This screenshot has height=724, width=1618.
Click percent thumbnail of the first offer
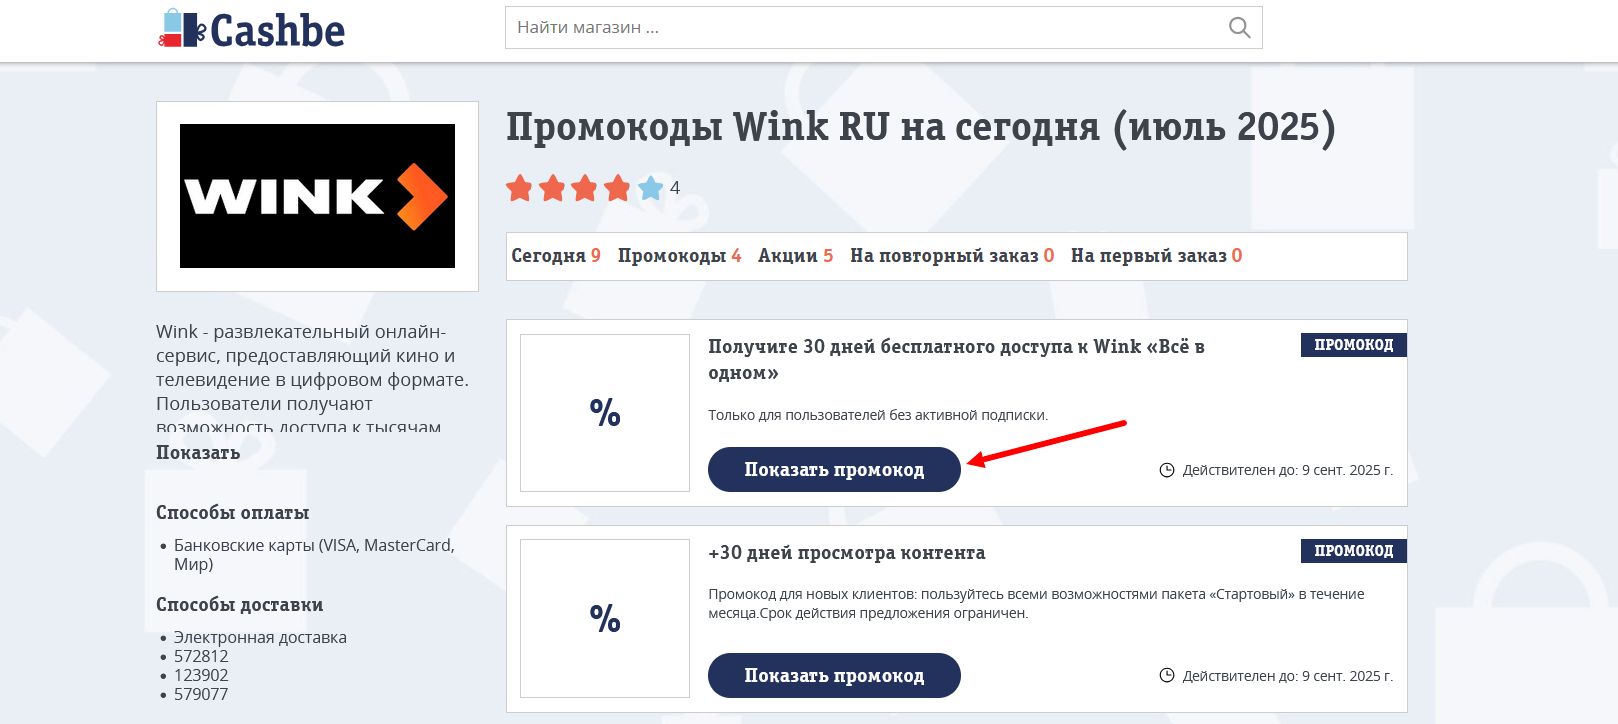coord(605,413)
